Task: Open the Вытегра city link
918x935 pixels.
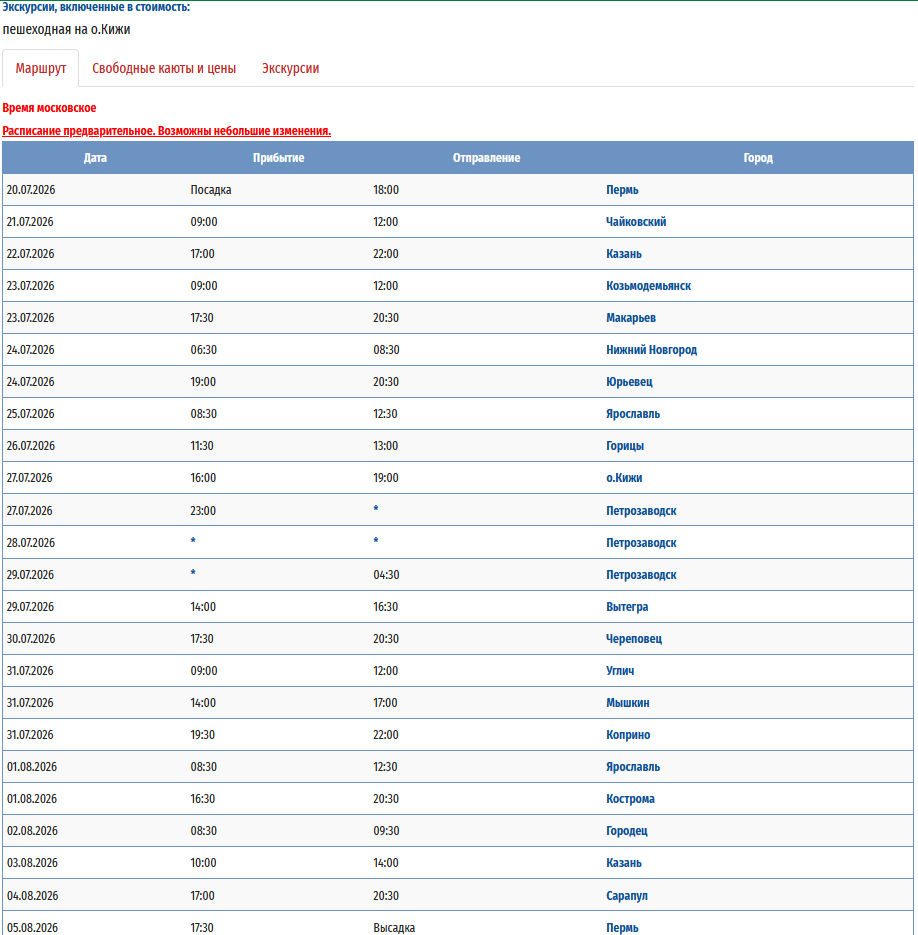Action: (627, 607)
